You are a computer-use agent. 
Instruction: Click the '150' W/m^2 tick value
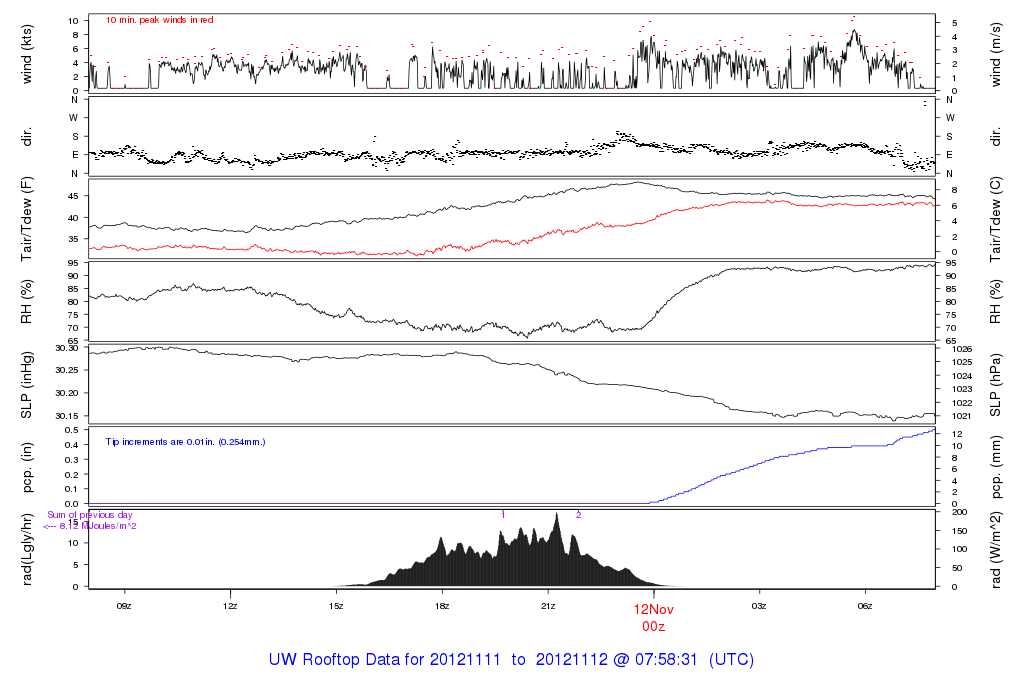click(x=959, y=531)
